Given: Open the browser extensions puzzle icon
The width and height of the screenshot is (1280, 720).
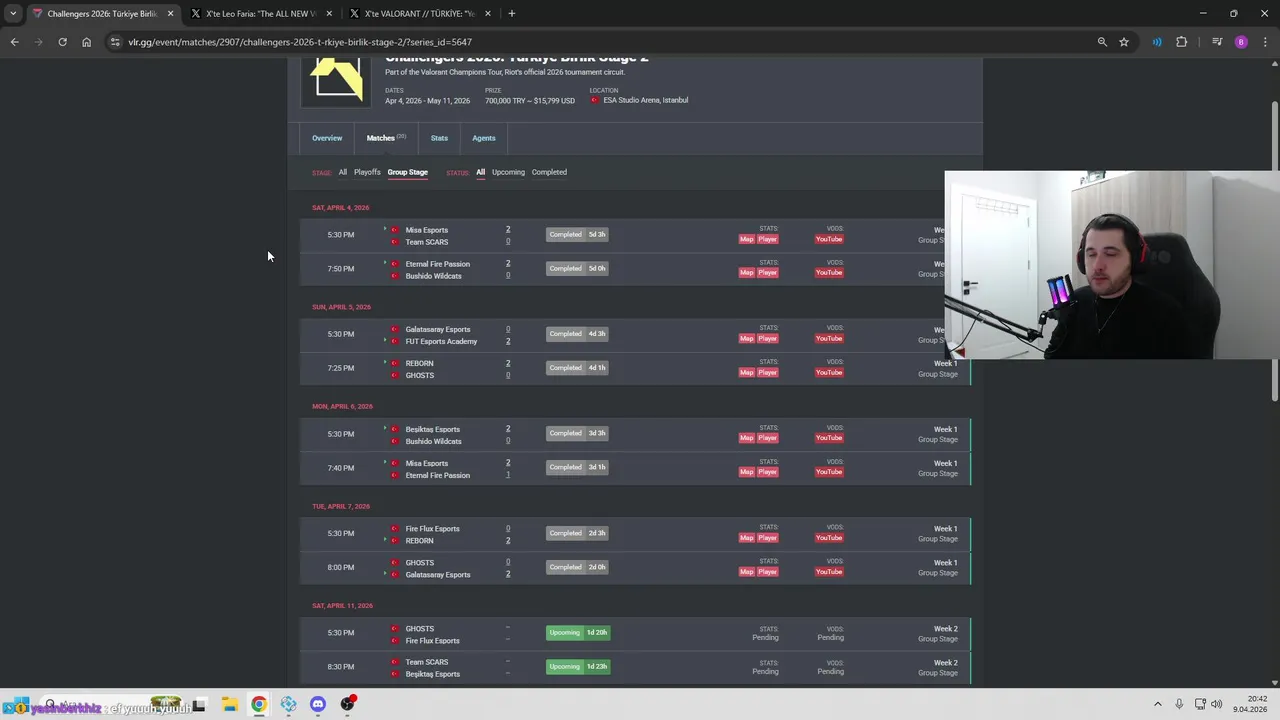Looking at the screenshot, I should coord(1181,42).
